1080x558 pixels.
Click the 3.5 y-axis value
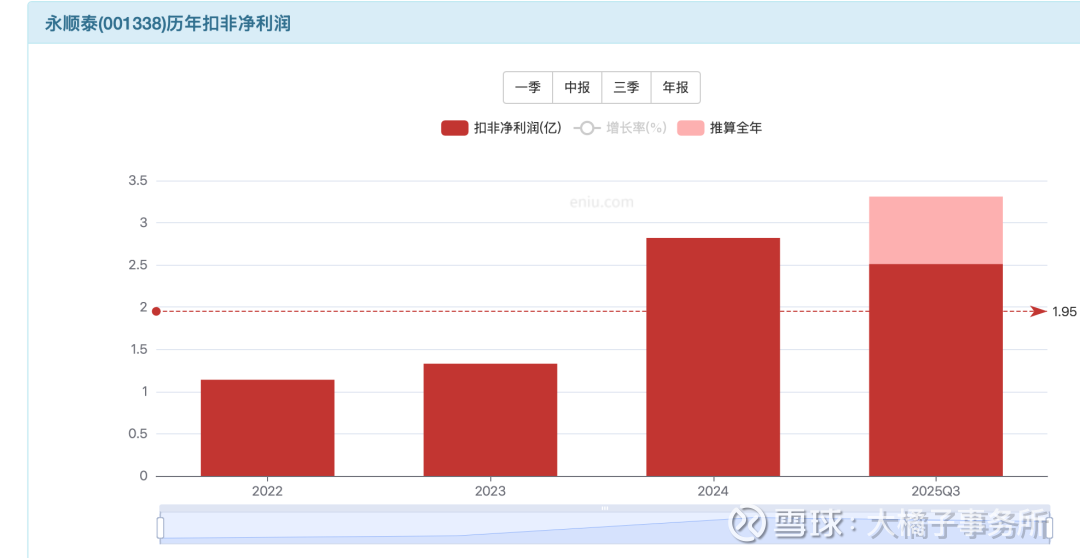coord(138,180)
